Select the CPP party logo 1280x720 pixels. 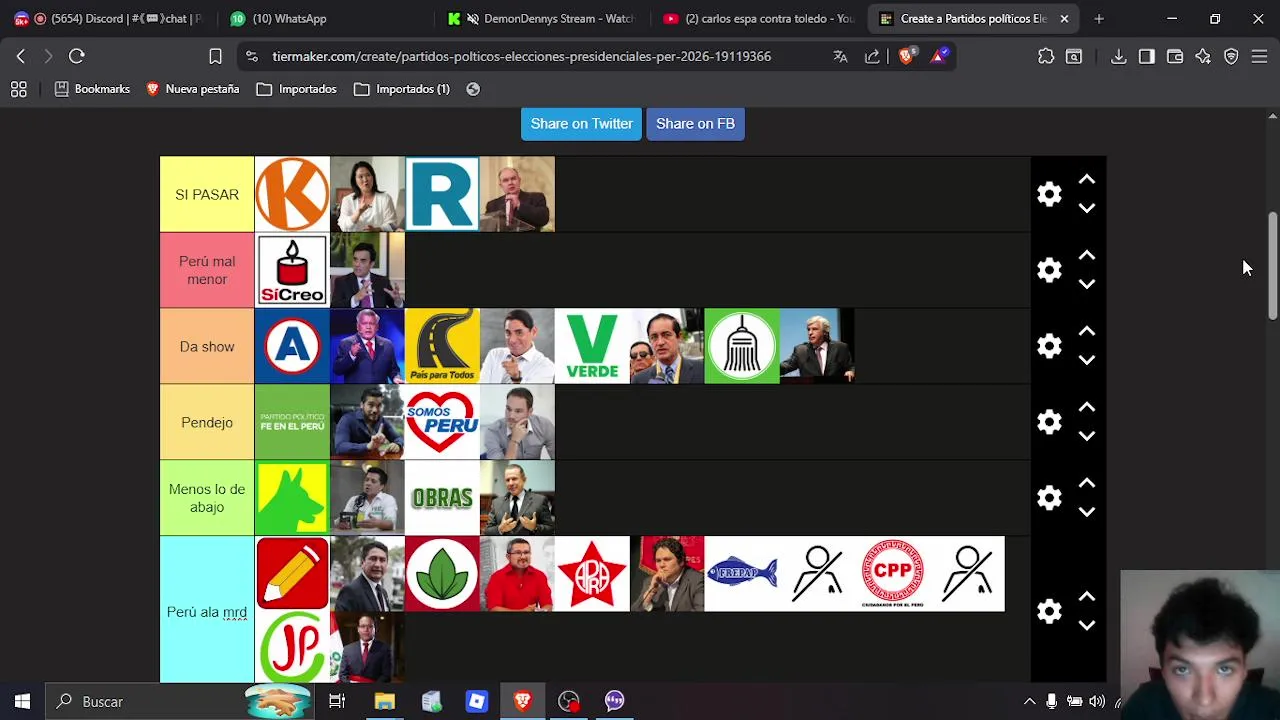892,574
